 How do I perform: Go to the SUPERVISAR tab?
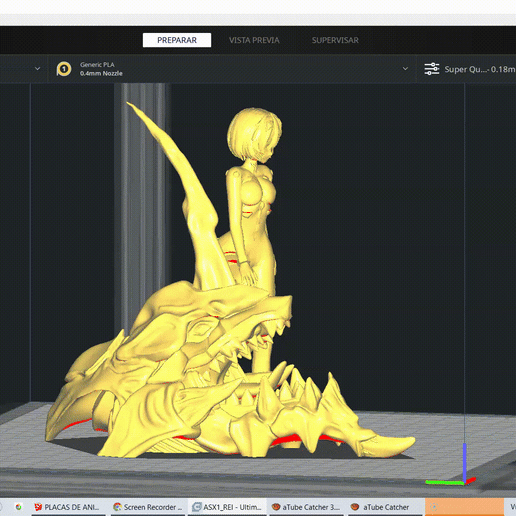pyautogui.click(x=335, y=40)
